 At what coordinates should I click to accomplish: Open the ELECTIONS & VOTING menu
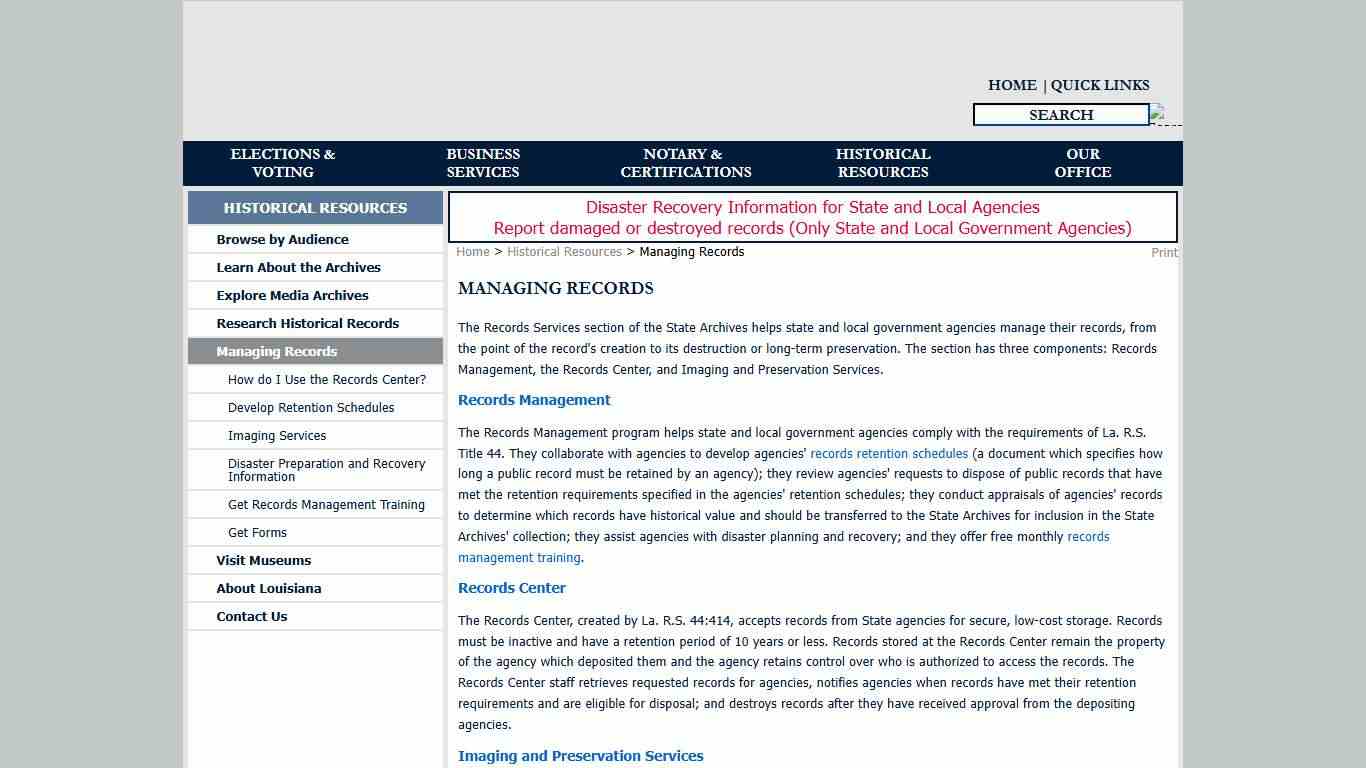coord(282,163)
